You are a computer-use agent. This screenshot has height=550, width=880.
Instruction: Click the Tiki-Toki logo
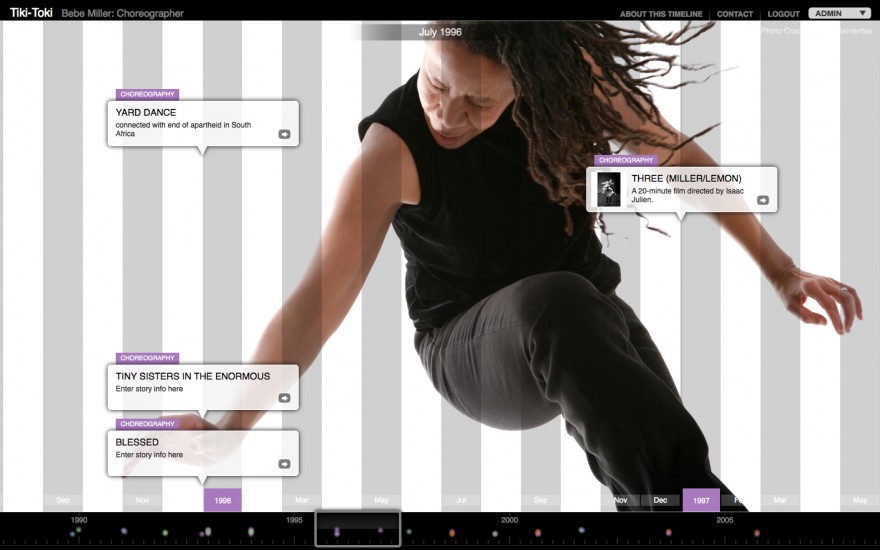tap(31, 13)
